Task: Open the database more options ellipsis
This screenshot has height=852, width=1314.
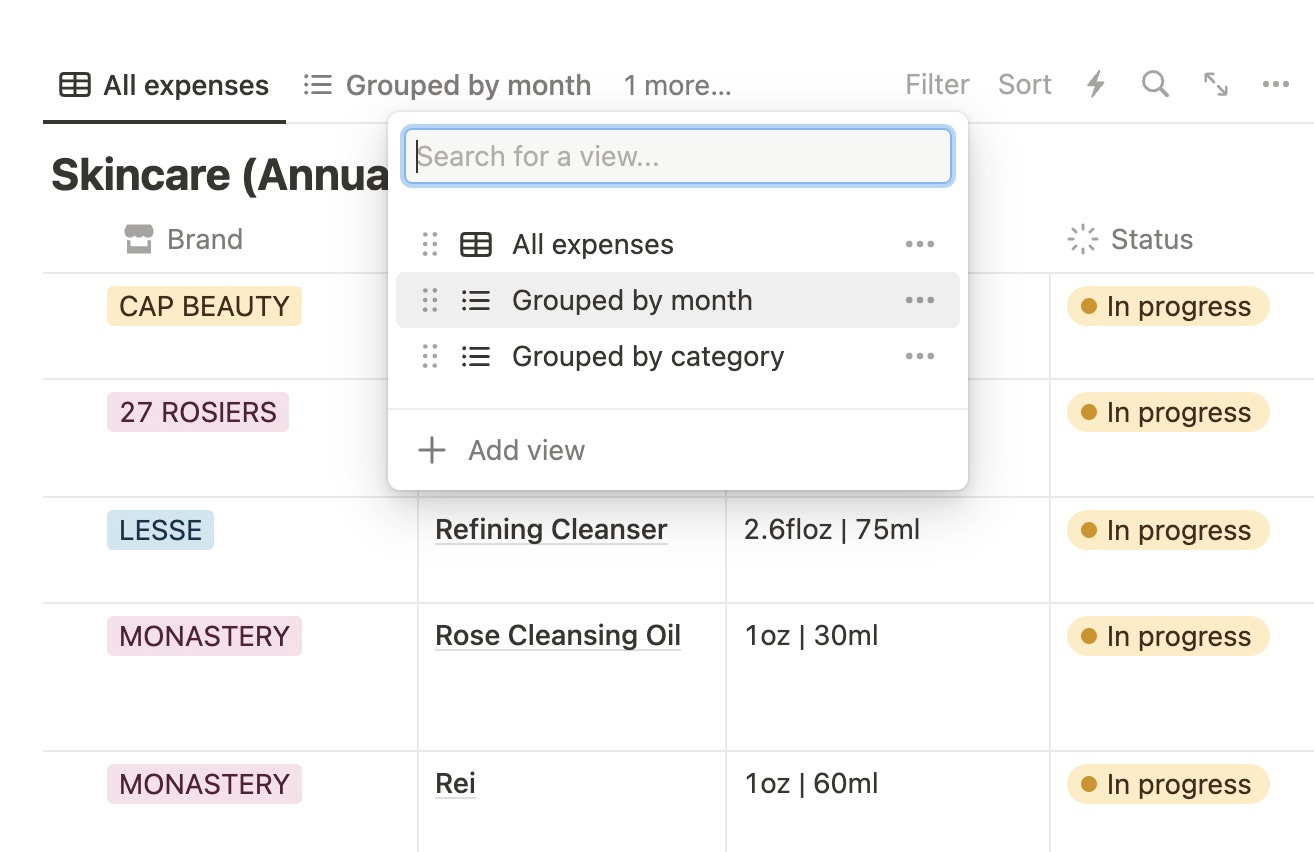Action: pyautogui.click(x=1275, y=85)
